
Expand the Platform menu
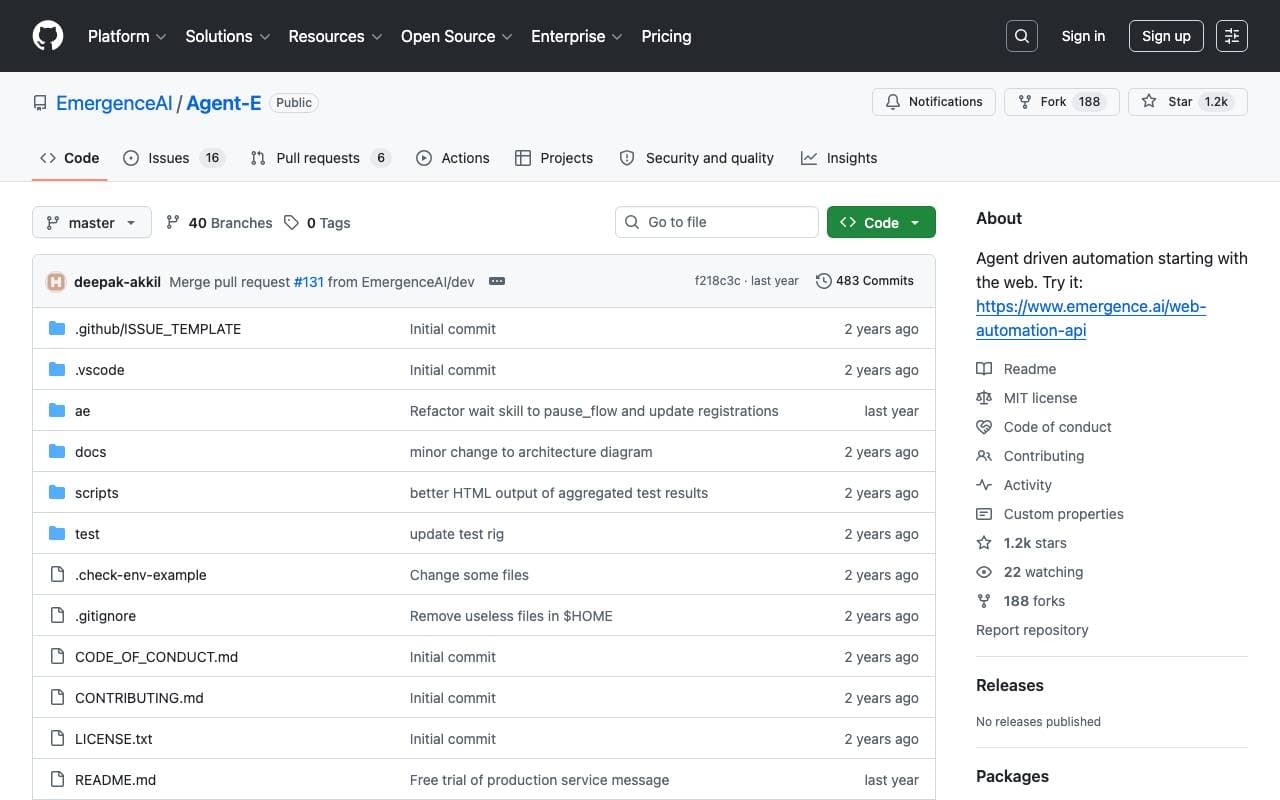point(126,36)
